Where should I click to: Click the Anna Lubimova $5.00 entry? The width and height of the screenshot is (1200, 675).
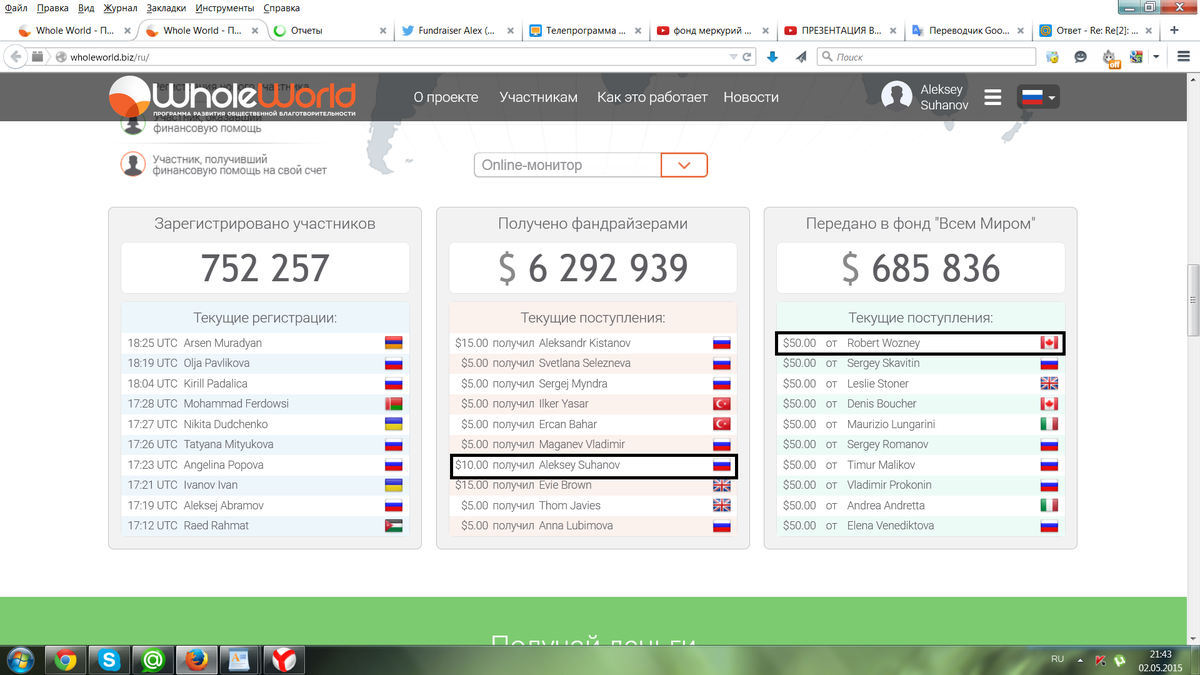[x=593, y=526]
